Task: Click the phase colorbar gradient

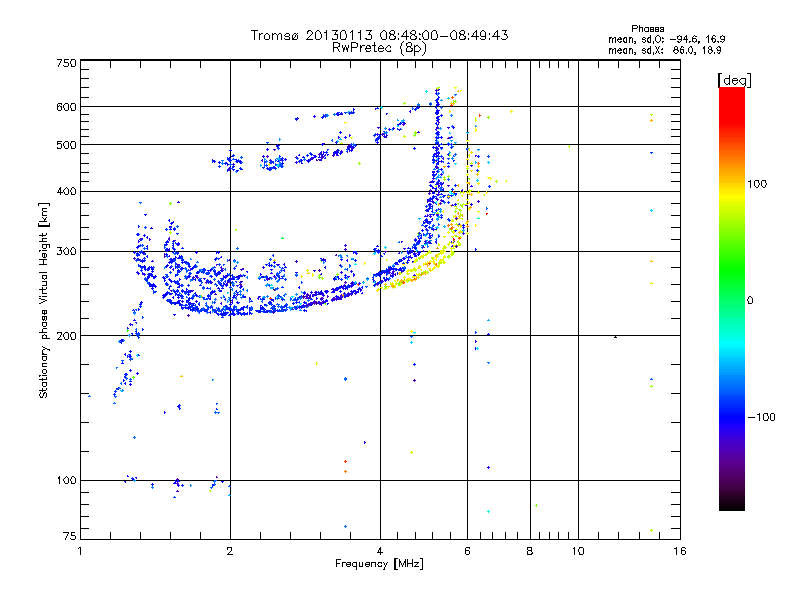Action: [x=732, y=298]
